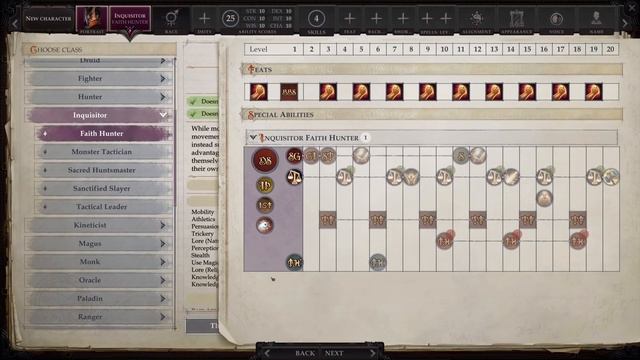Click the feat slot icon under level 19
Screen dimensions: 640x360
[593, 92]
